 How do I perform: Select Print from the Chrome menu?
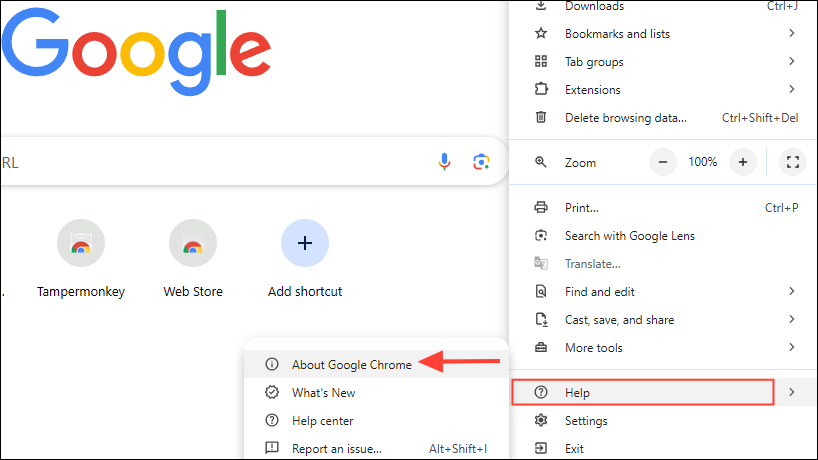tap(581, 208)
